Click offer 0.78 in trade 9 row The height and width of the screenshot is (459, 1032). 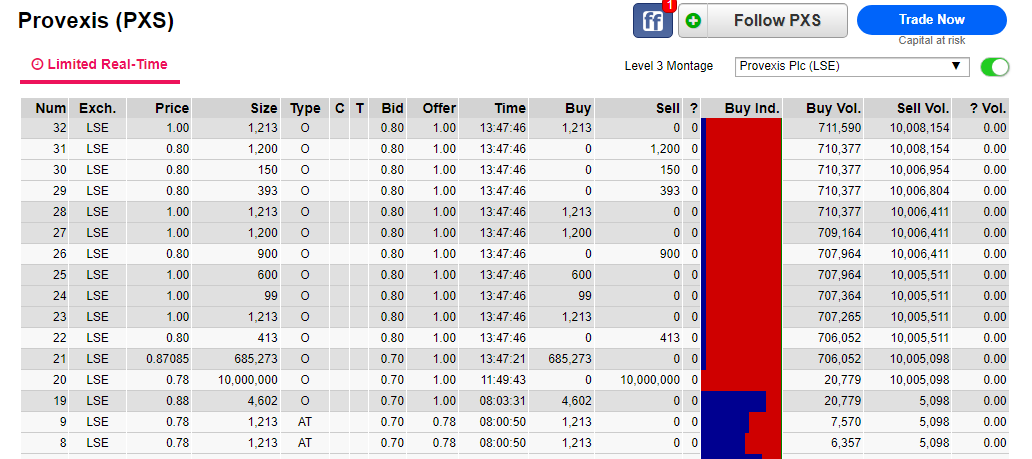pos(444,423)
